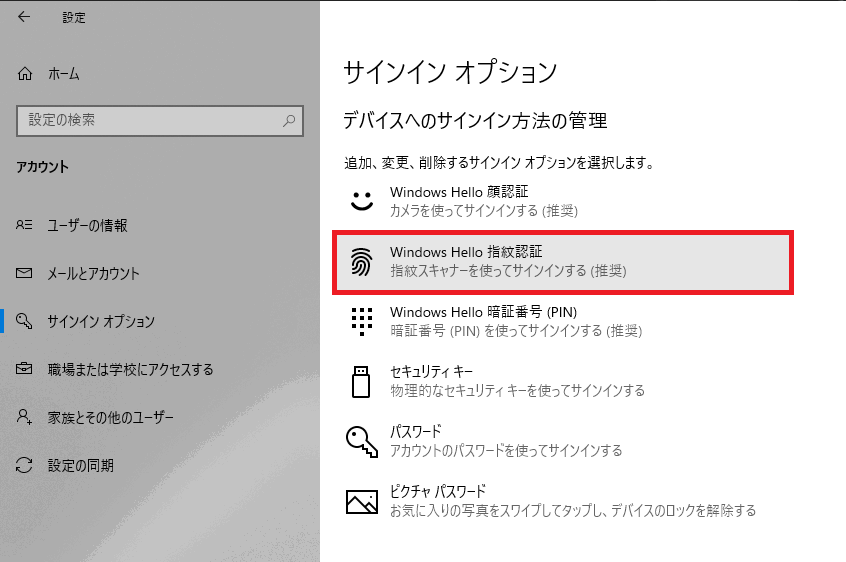Click 指紋スキャナーを使ってサインインする description text
Screen dimensions: 846x562
508,270
